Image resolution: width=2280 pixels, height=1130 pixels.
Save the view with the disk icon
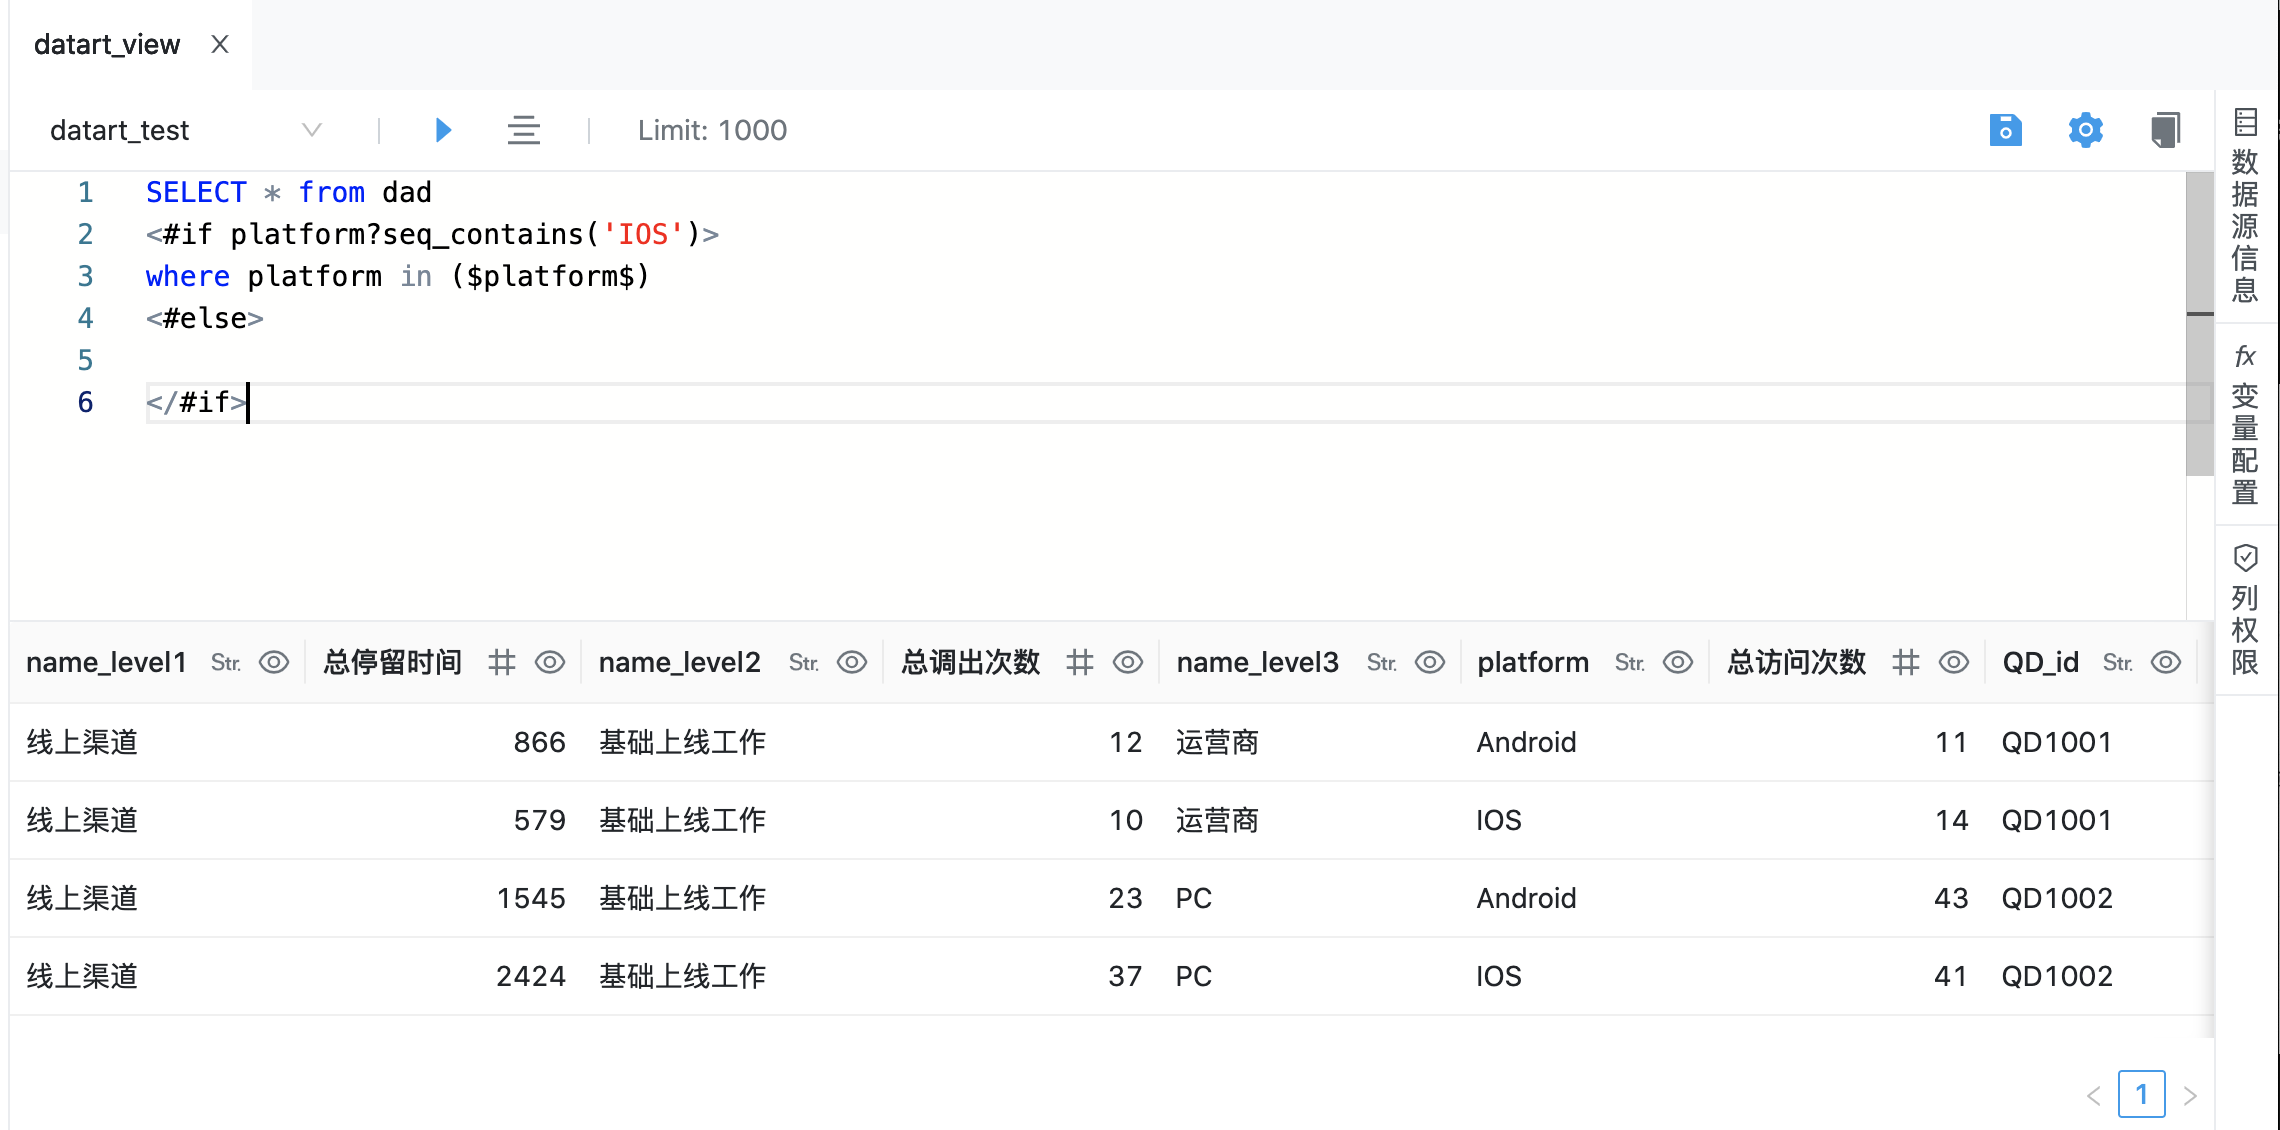tap(2005, 130)
